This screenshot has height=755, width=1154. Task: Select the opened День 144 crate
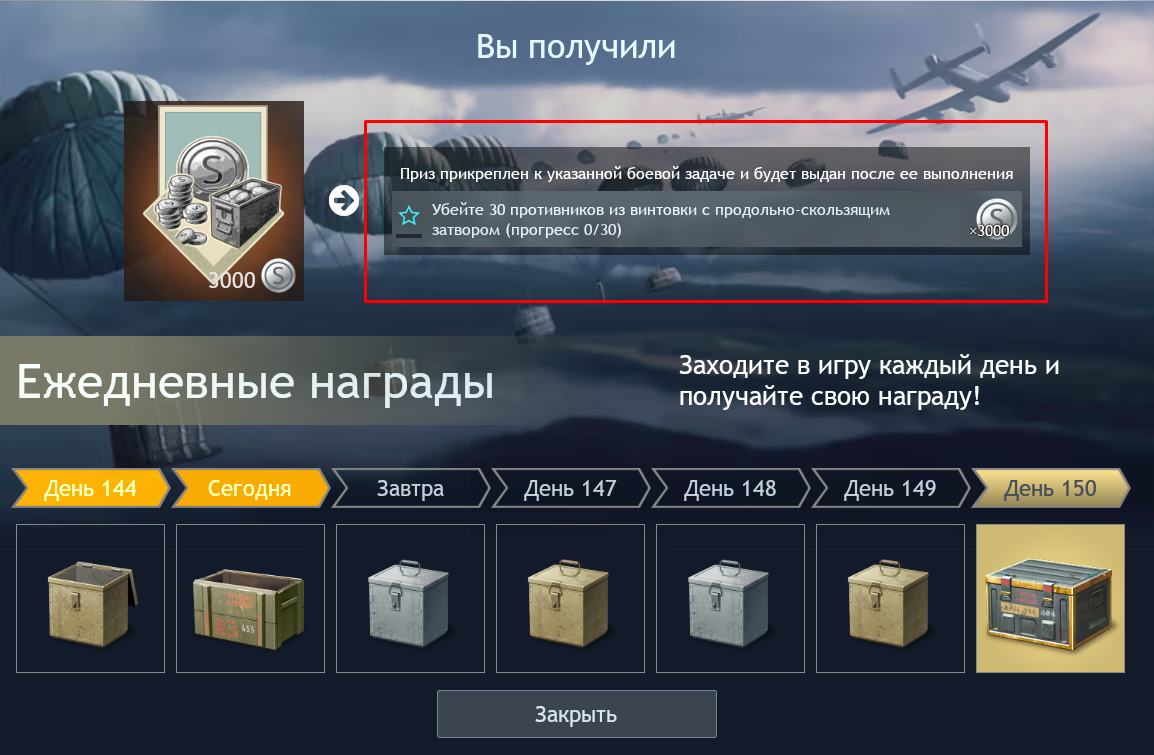[91, 598]
